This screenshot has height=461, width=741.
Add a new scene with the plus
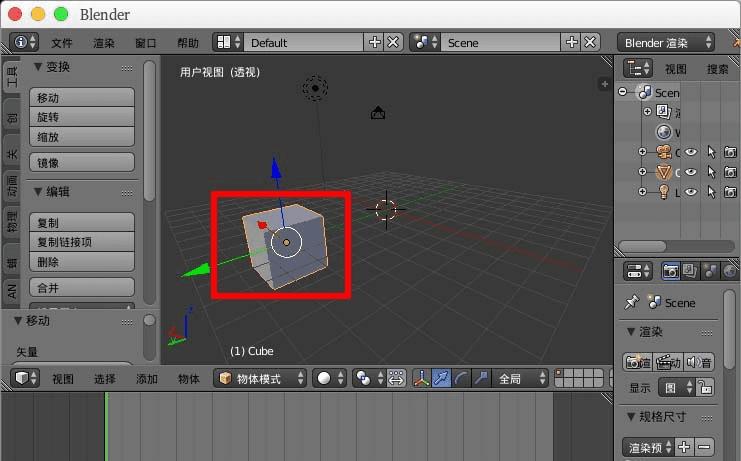(571, 43)
